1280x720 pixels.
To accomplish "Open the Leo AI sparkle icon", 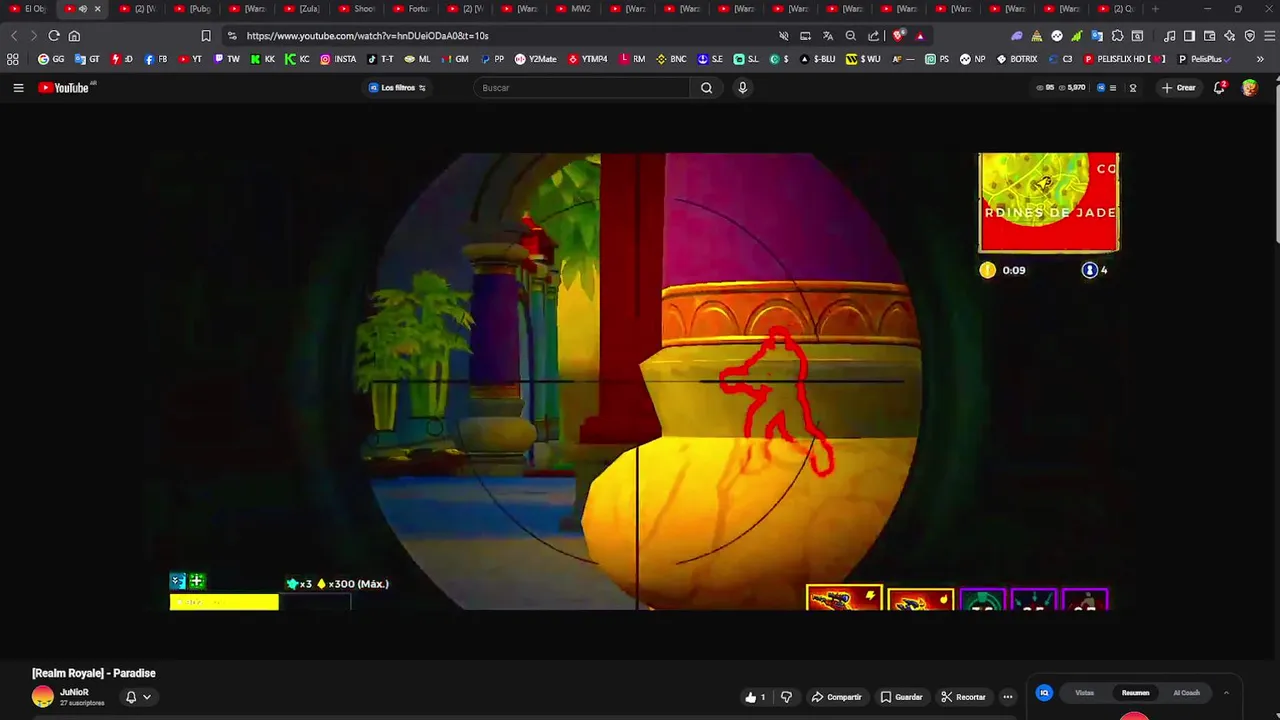I will pyautogui.click(x=1229, y=36).
